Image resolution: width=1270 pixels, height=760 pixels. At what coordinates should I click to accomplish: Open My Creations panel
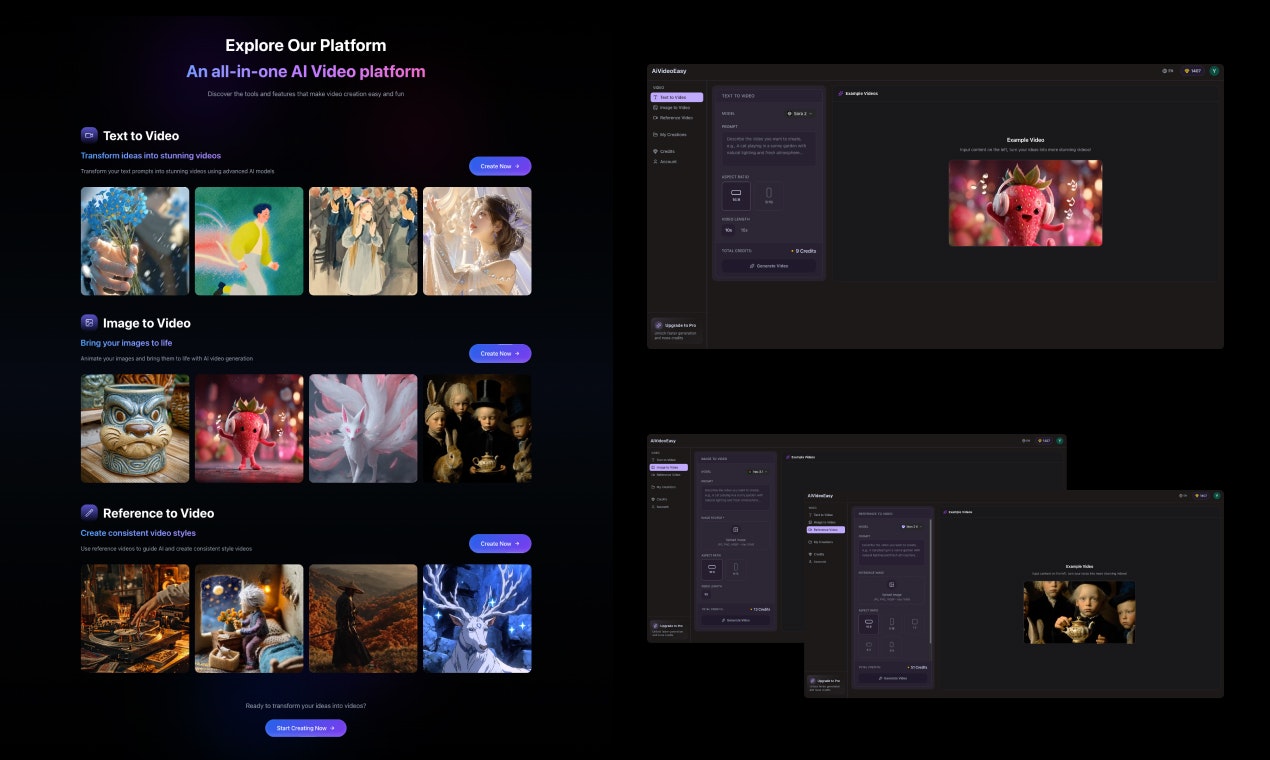[670, 135]
